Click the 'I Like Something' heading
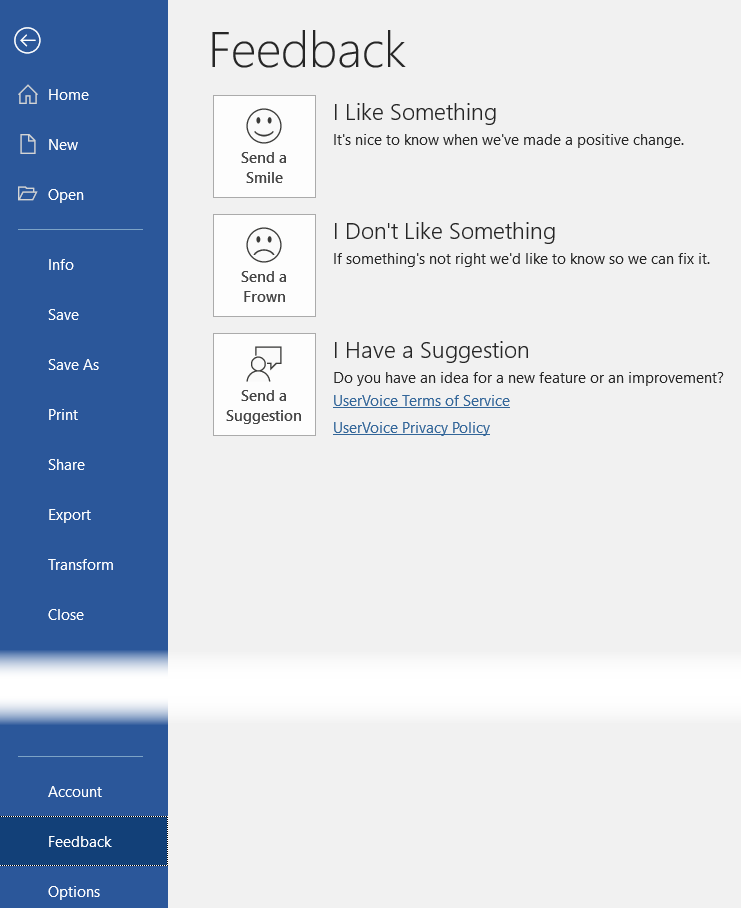Image resolution: width=741 pixels, height=908 pixels. (x=414, y=112)
